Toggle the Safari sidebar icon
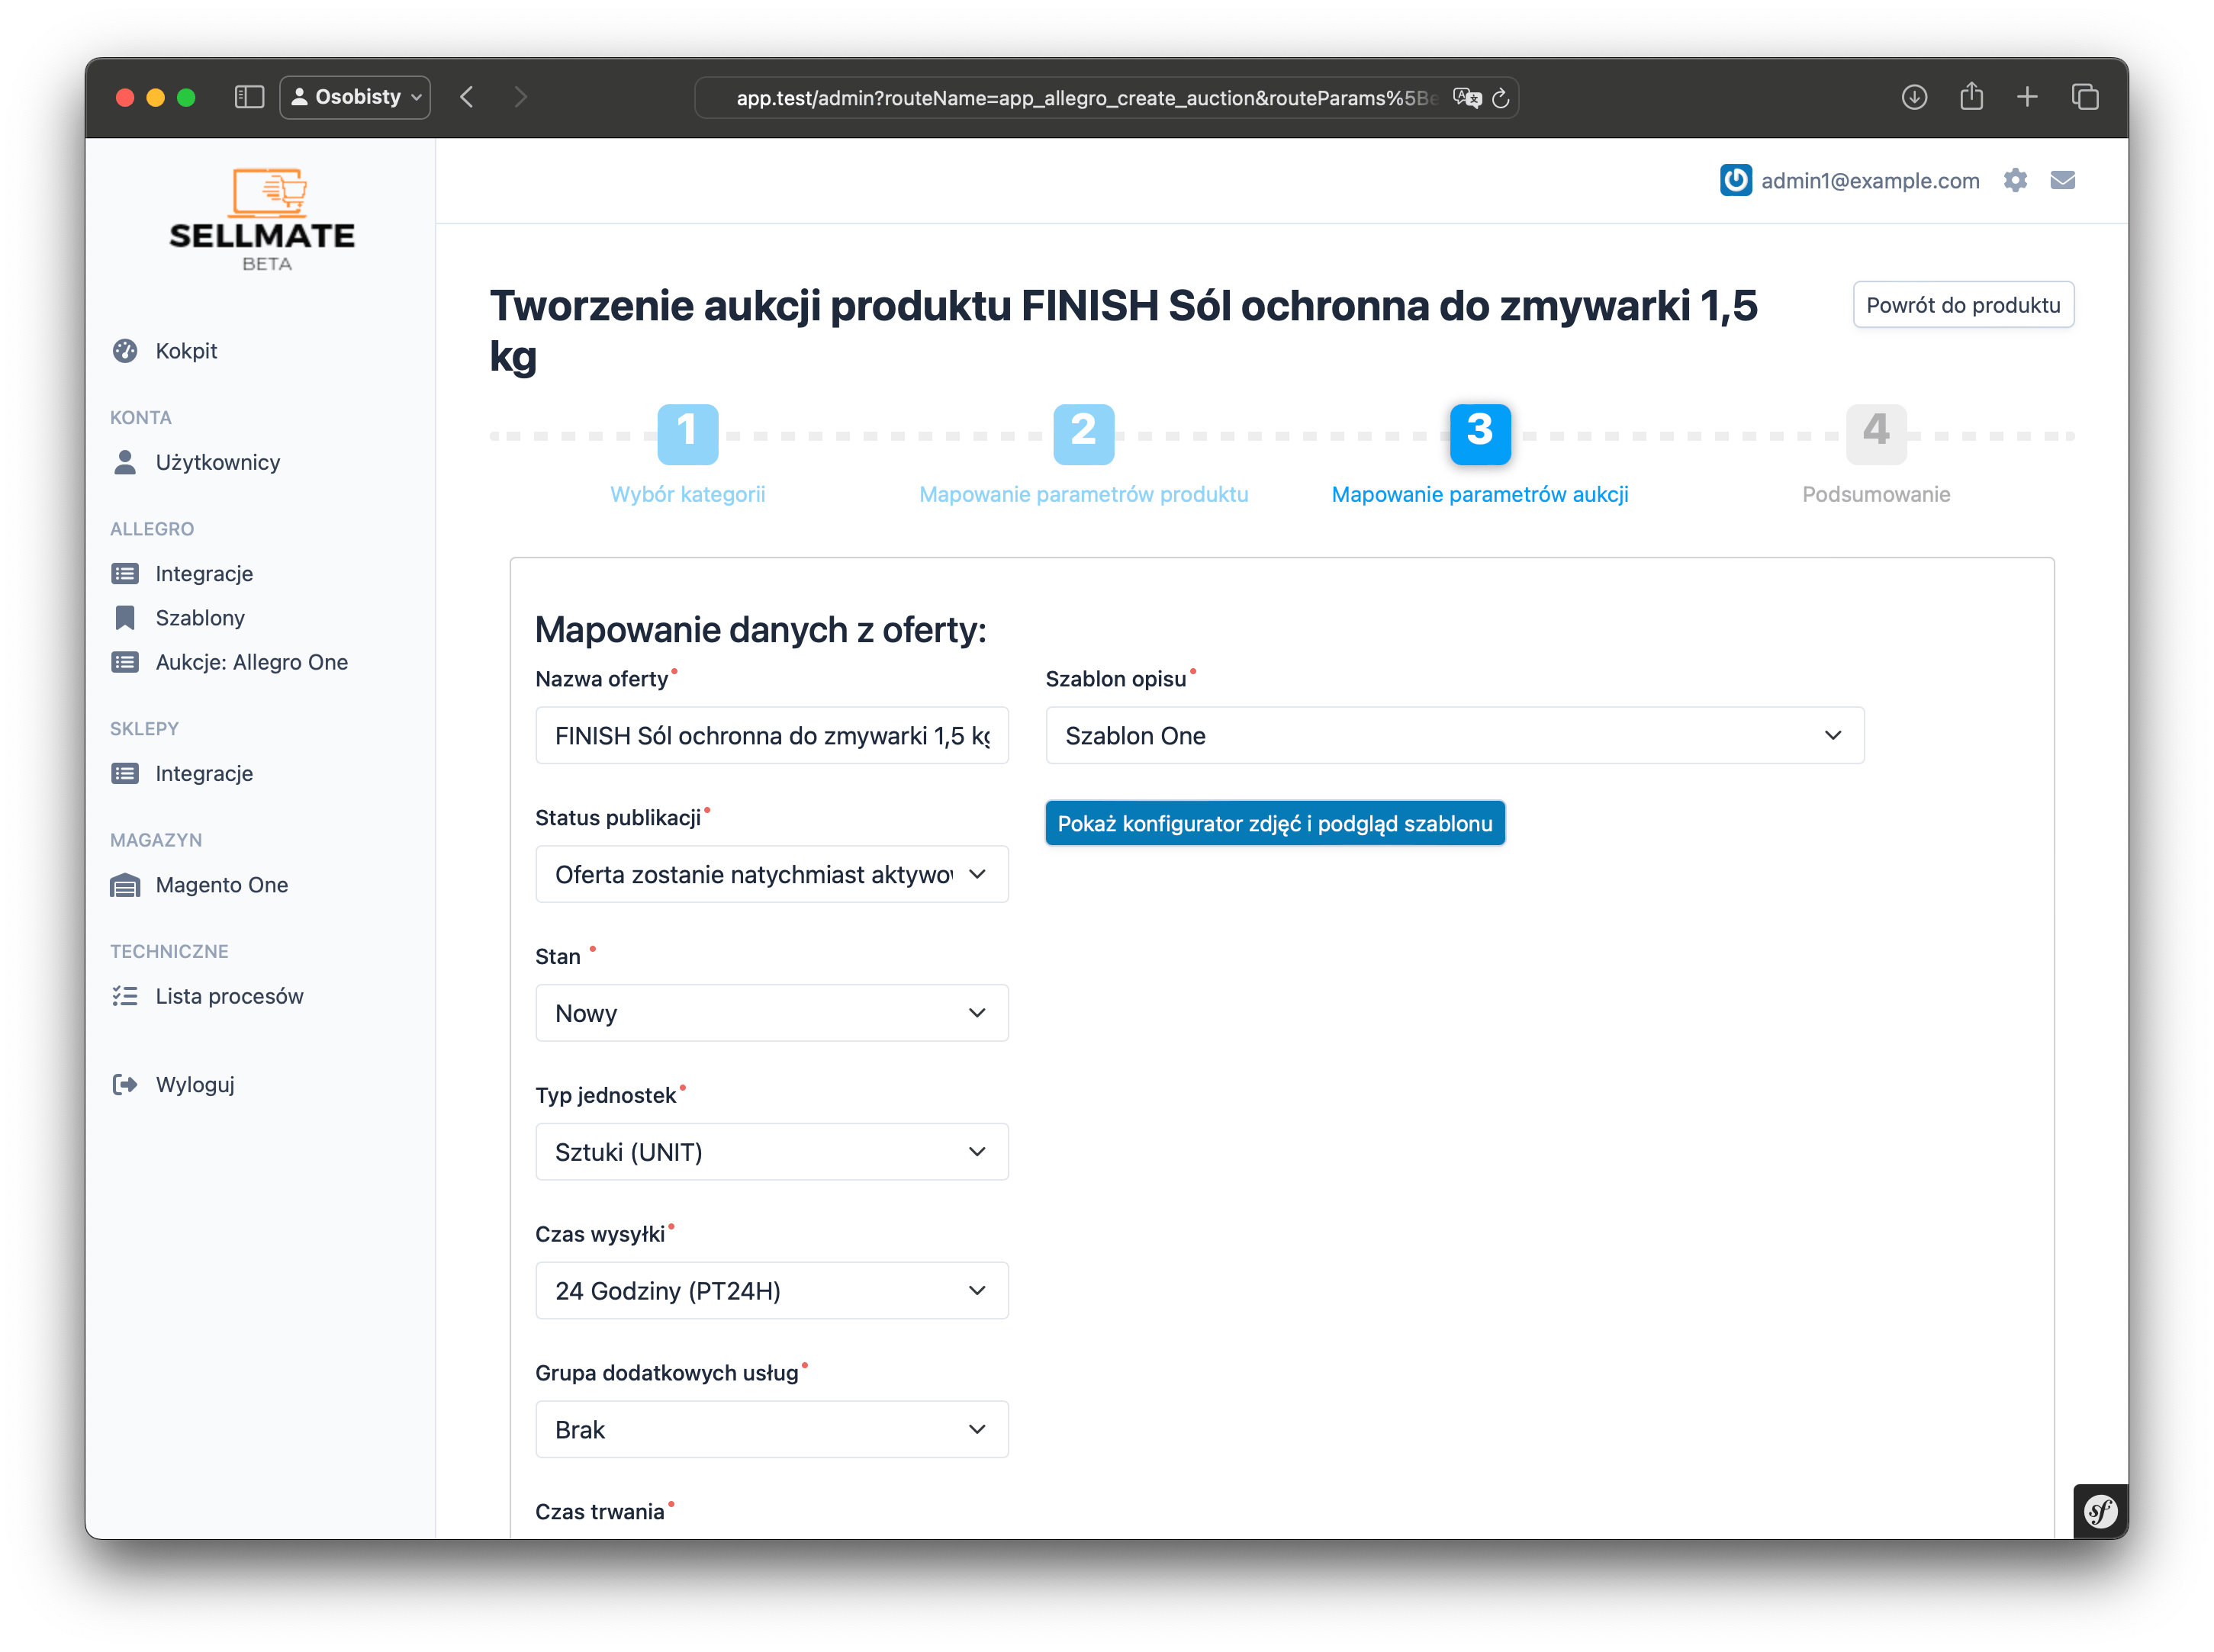This screenshot has width=2214, height=1652. point(249,97)
